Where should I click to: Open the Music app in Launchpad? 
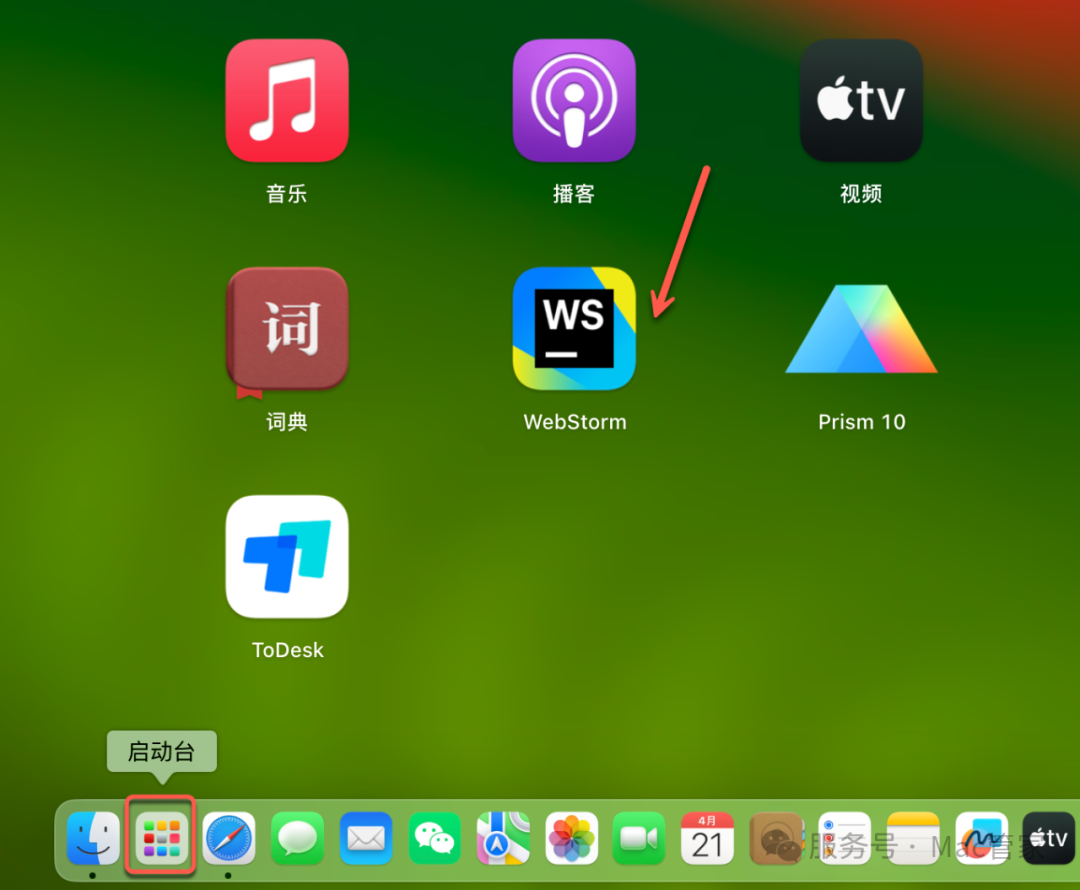[287, 101]
